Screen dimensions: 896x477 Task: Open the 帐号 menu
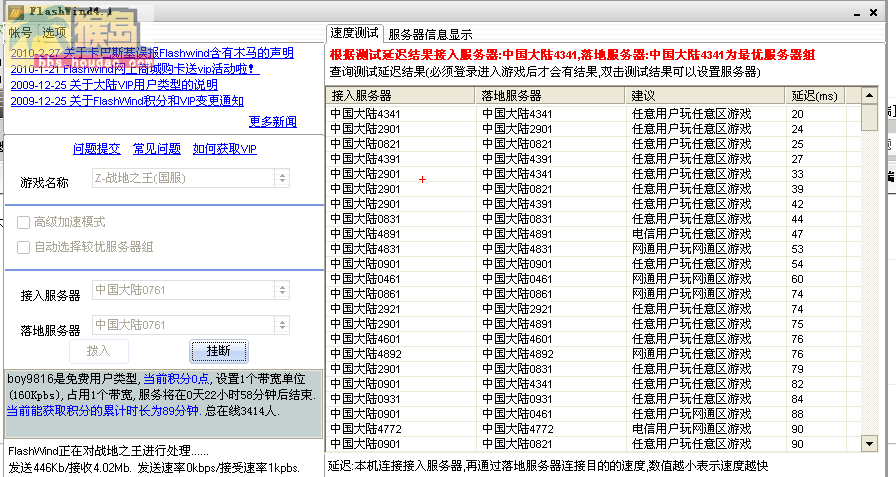(20, 33)
